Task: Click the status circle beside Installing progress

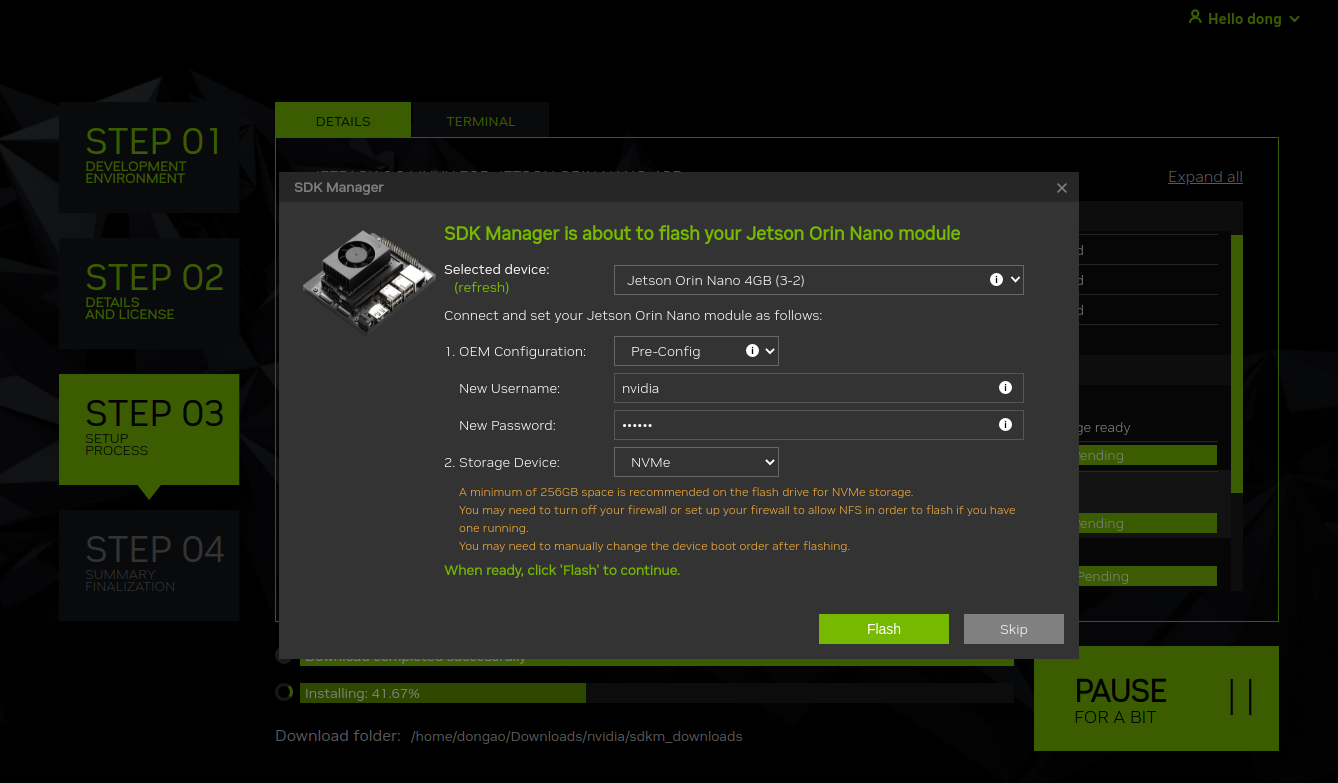Action: tap(284, 691)
